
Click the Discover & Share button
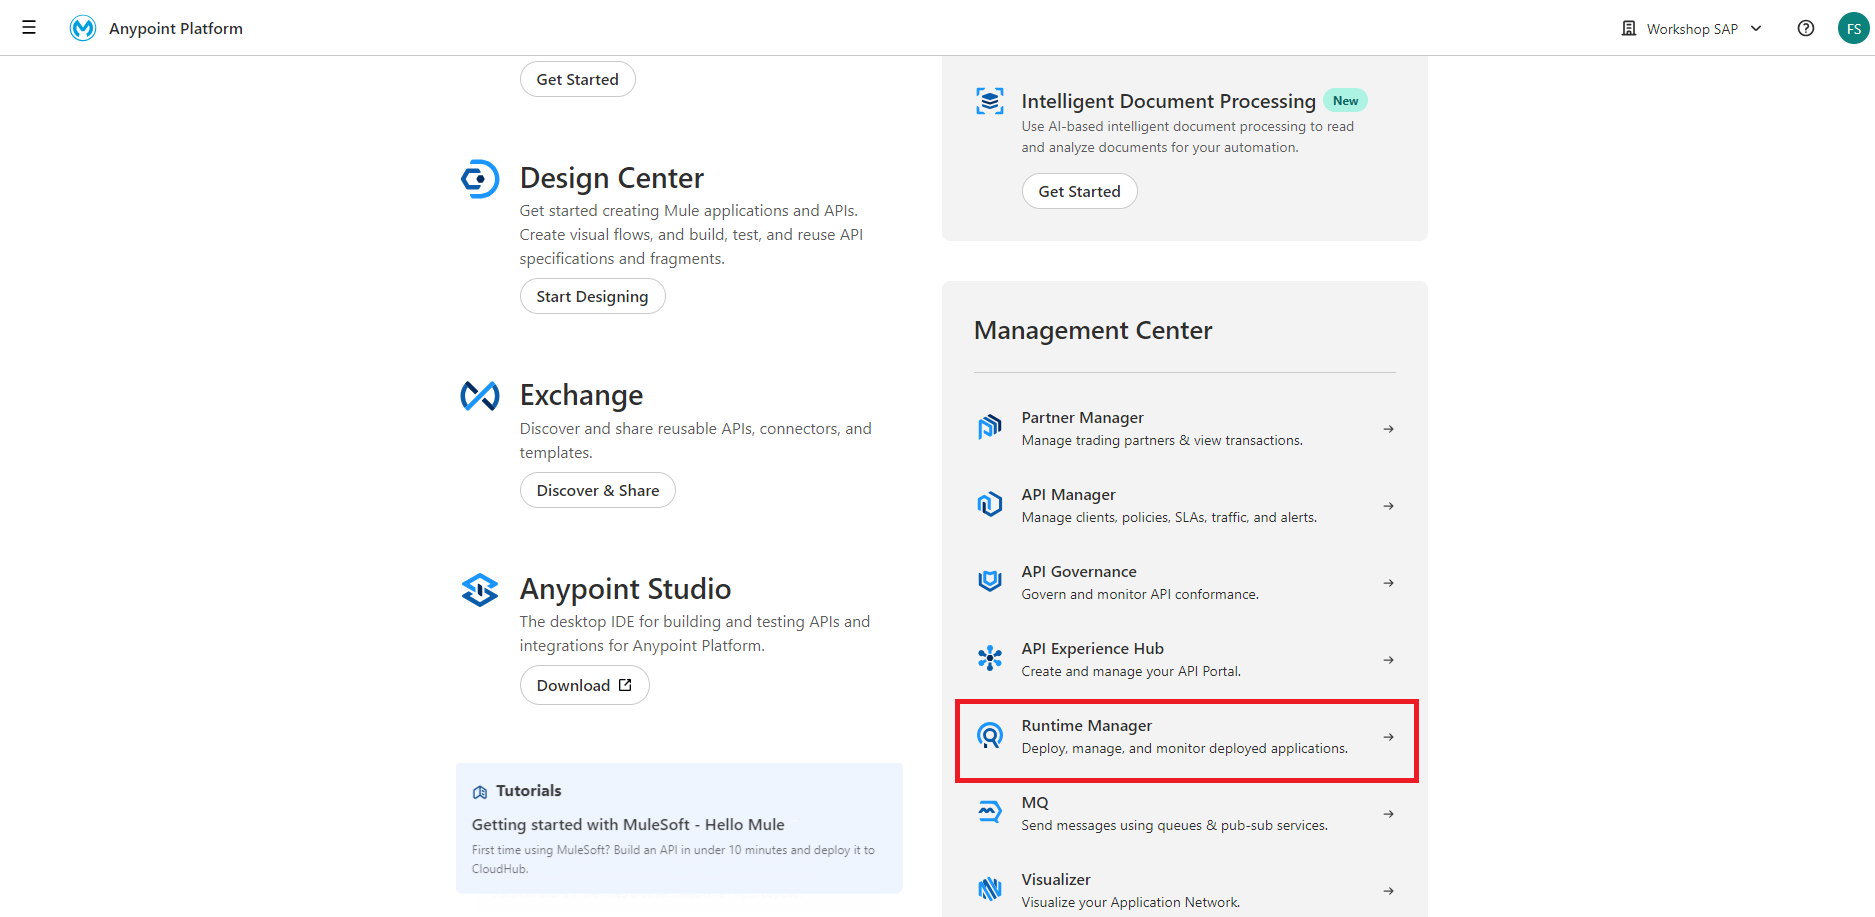598,490
